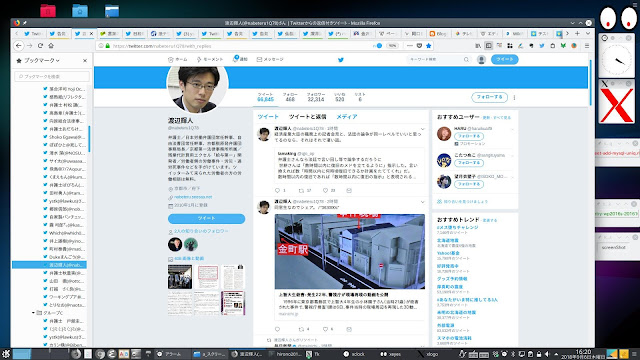Switch to the ツイート tab
The height and width of the screenshot is (360, 640).
pos(268,117)
